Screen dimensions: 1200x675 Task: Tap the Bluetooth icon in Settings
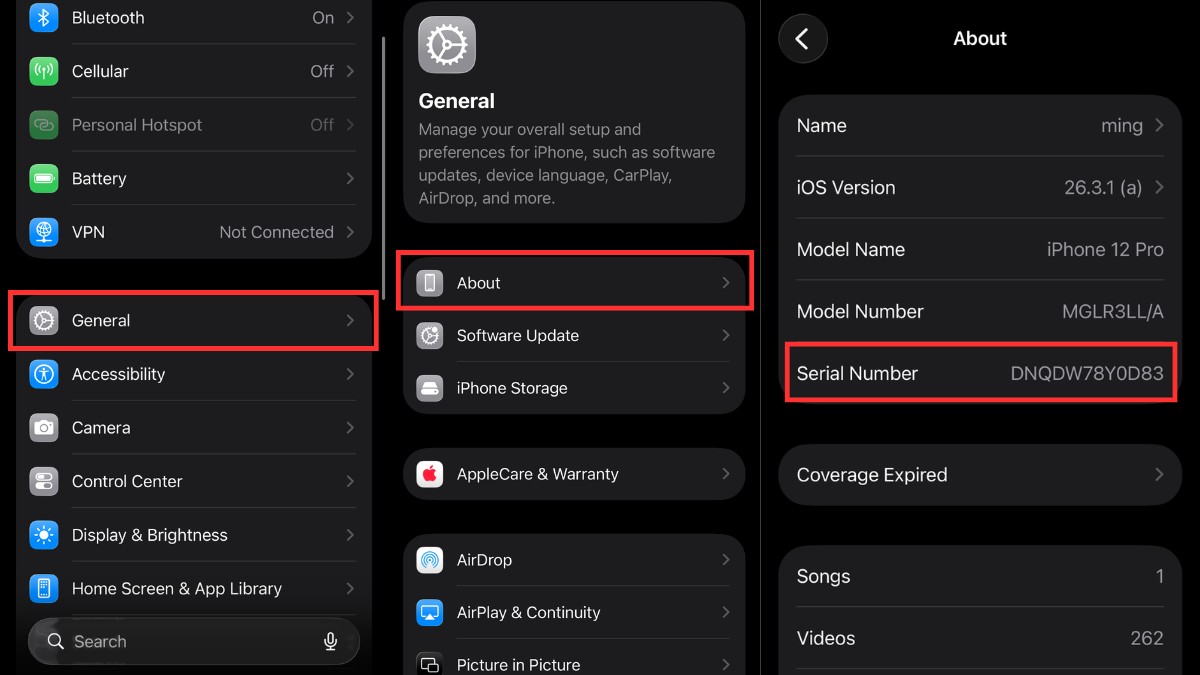tap(44, 18)
